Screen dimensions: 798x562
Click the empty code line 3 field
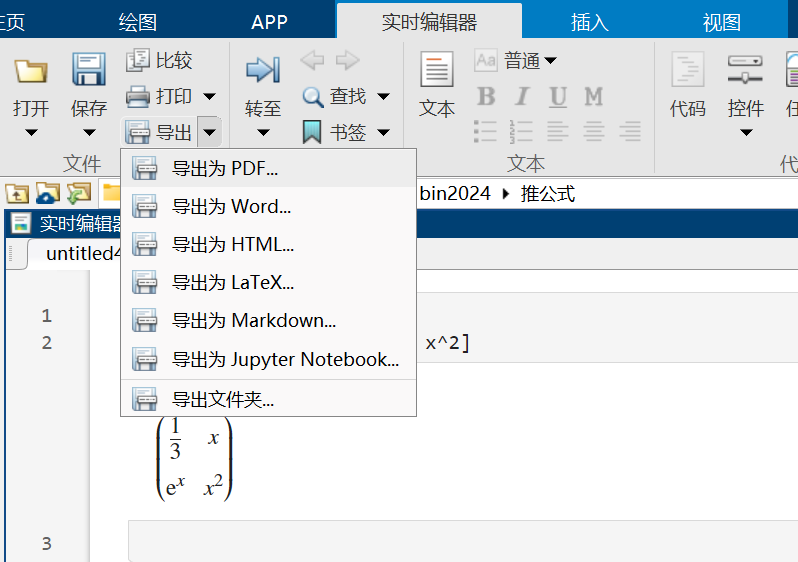[x=463, y=541]
